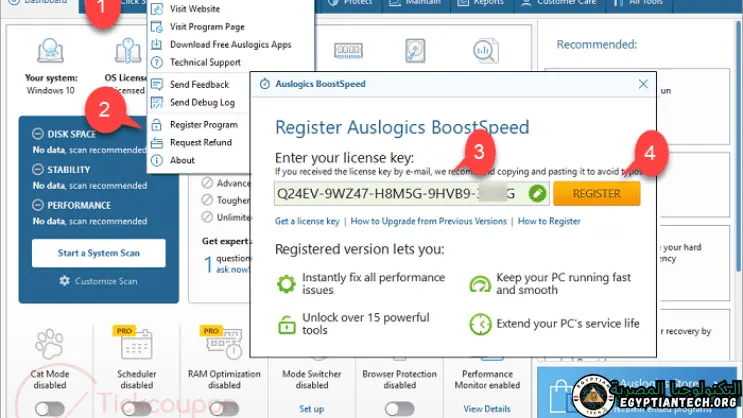Open How to Upgrade from Previous Versions
The height and width of the screenshot is (418, 743).
428,221
